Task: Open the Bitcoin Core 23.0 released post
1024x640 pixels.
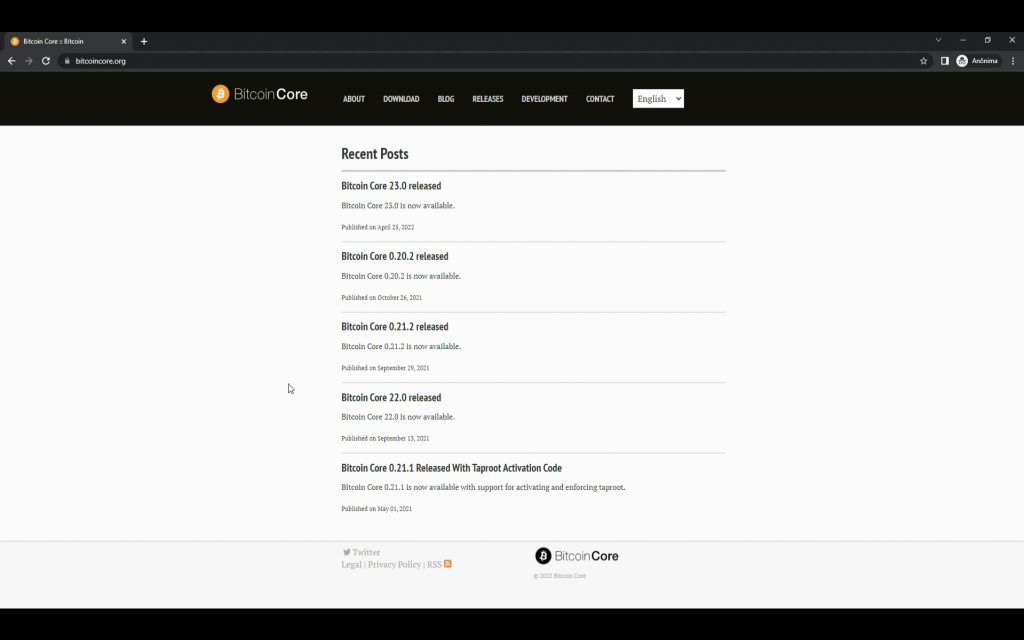Action: coord(391,186)
